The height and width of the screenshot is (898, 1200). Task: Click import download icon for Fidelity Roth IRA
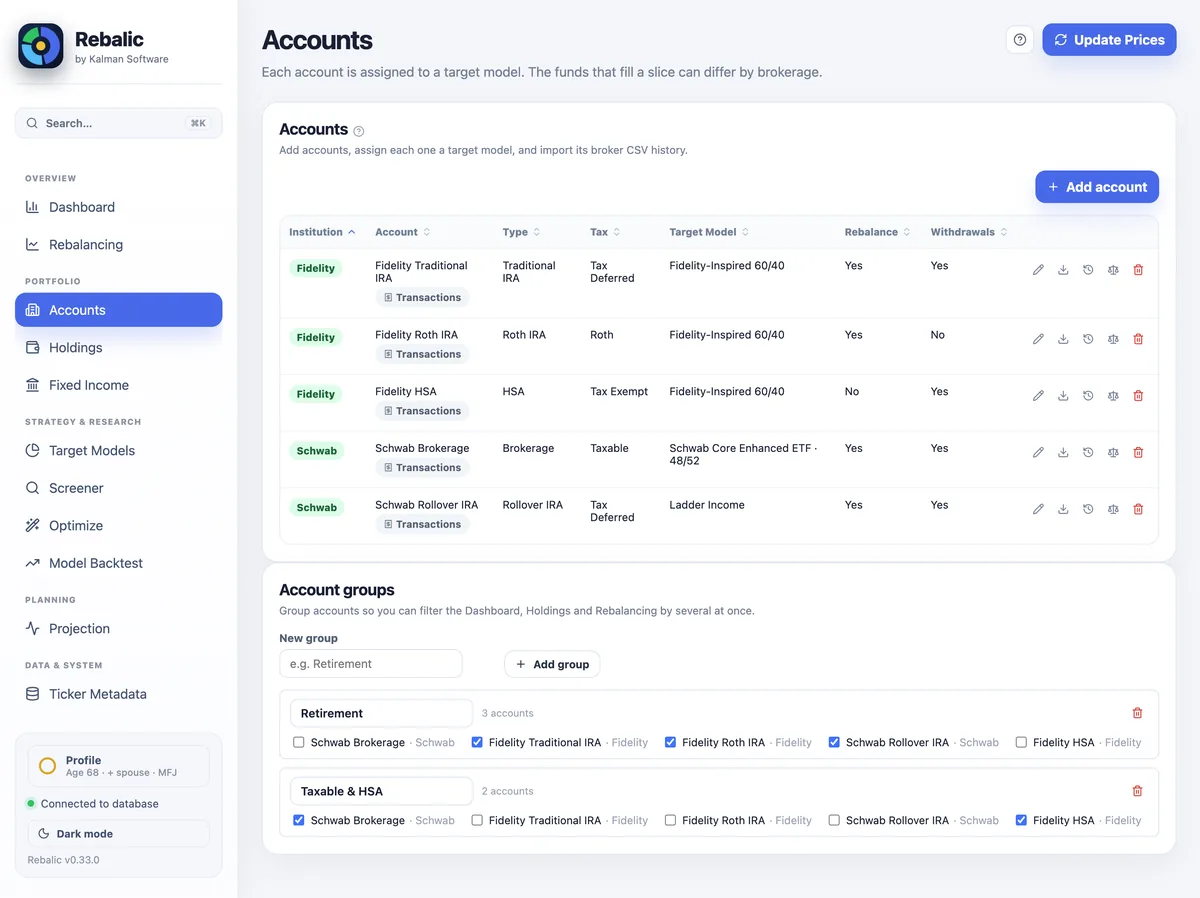[1063, 339]
